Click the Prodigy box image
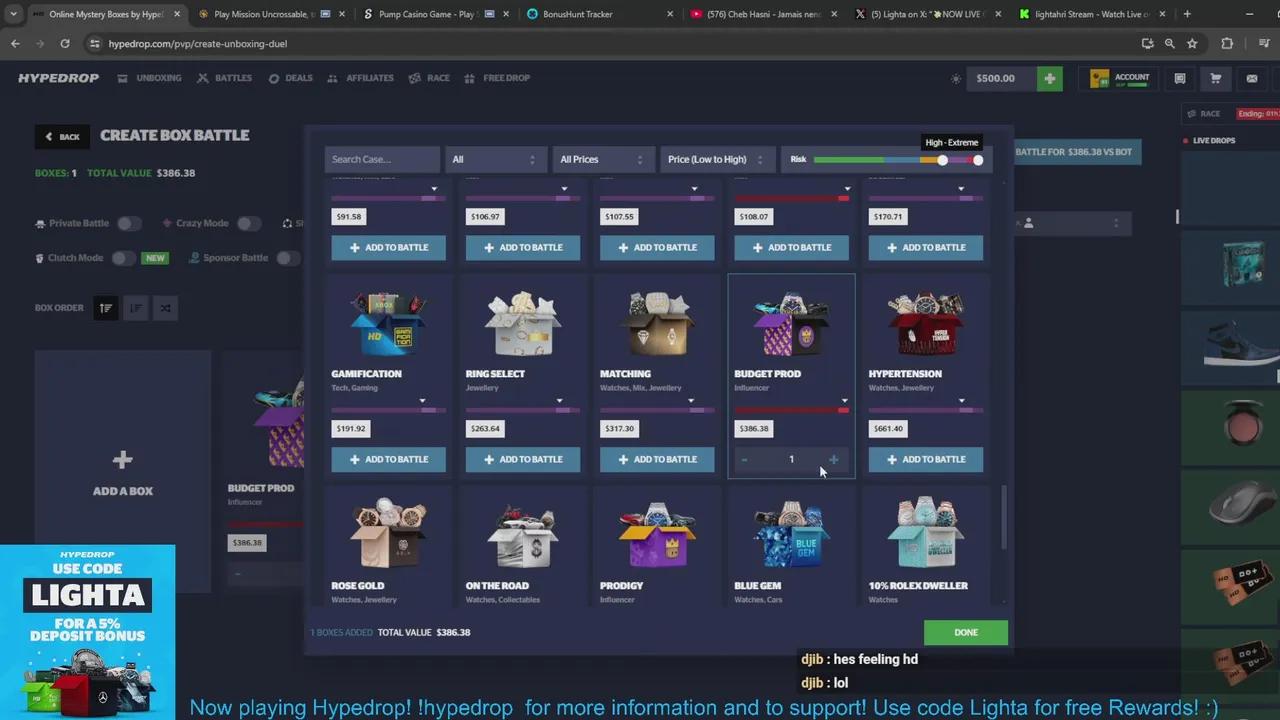The width and height of the screenshot is (1280, 720). pos(657,535)
